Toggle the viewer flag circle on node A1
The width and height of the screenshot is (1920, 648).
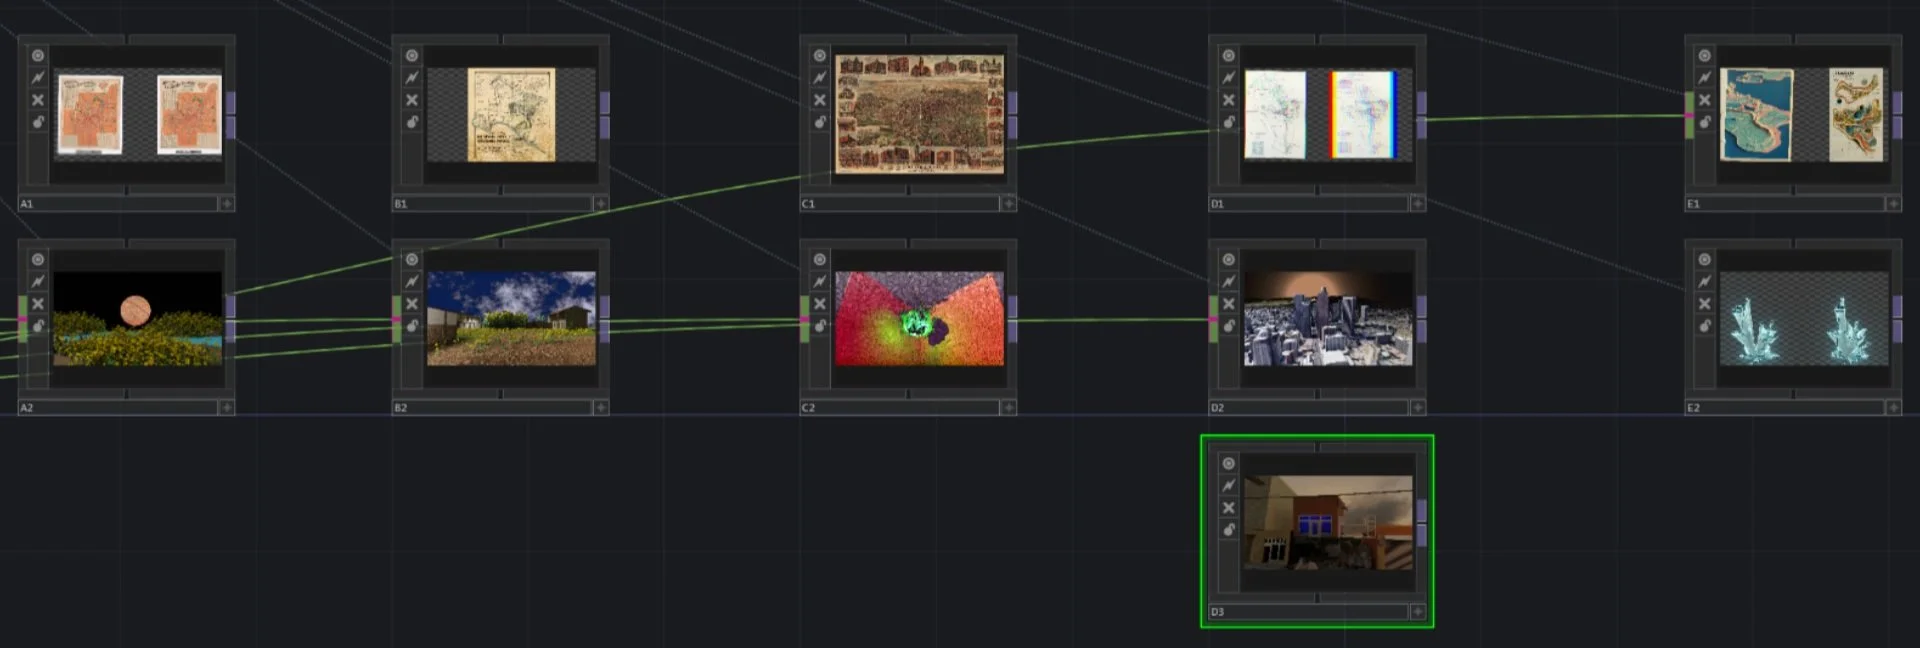38,56
